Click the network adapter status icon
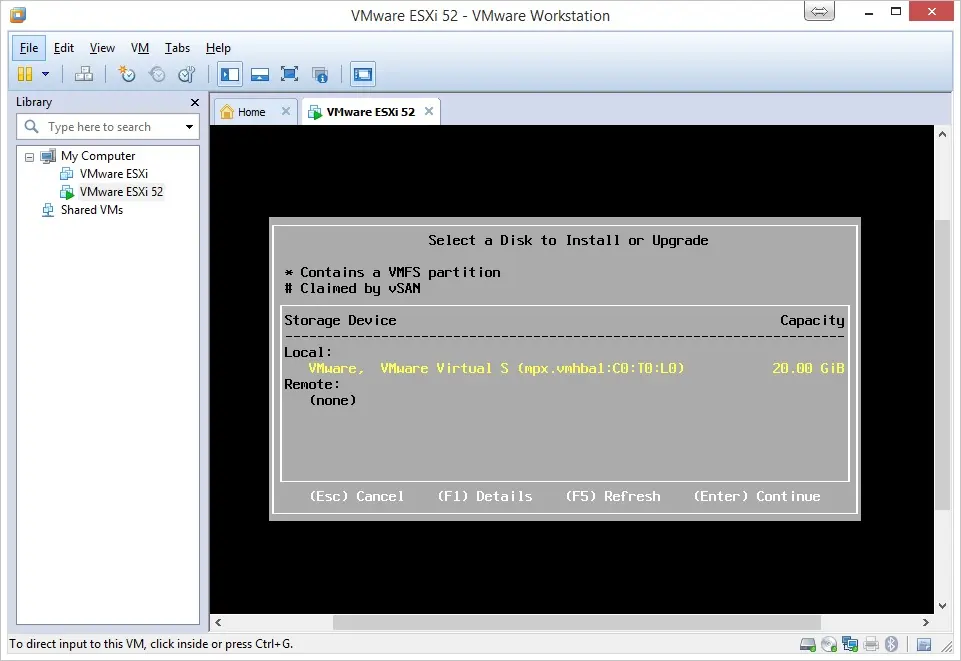 [x=850, y=644]
